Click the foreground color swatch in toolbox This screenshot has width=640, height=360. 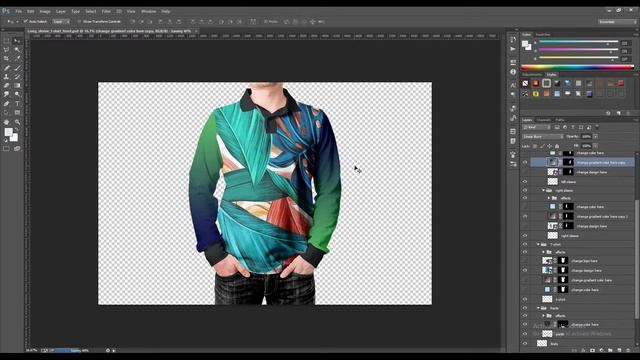(x=9, y=132)
